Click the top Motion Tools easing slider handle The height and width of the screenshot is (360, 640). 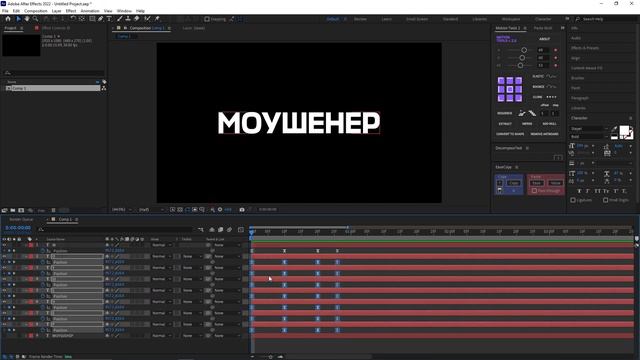524,50
